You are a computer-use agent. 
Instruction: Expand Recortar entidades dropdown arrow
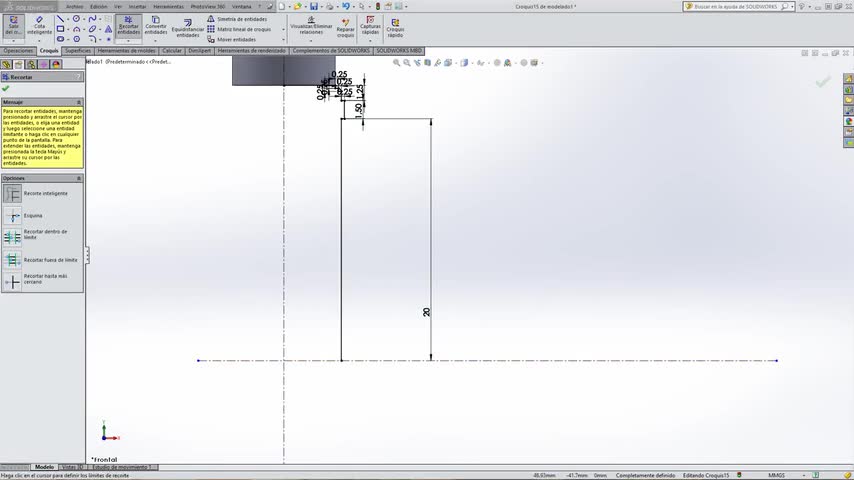click(x=129, y=41)
